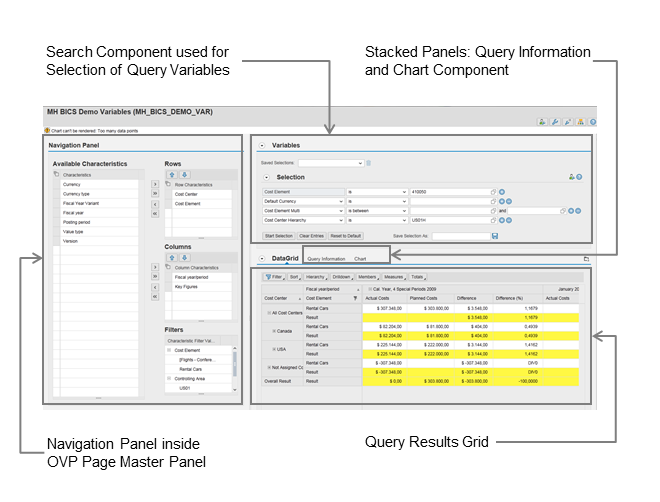Click the second value field after 'and'
Image resolution: width=660 pixels, height=502 pixels.
(x=537, y=211)
